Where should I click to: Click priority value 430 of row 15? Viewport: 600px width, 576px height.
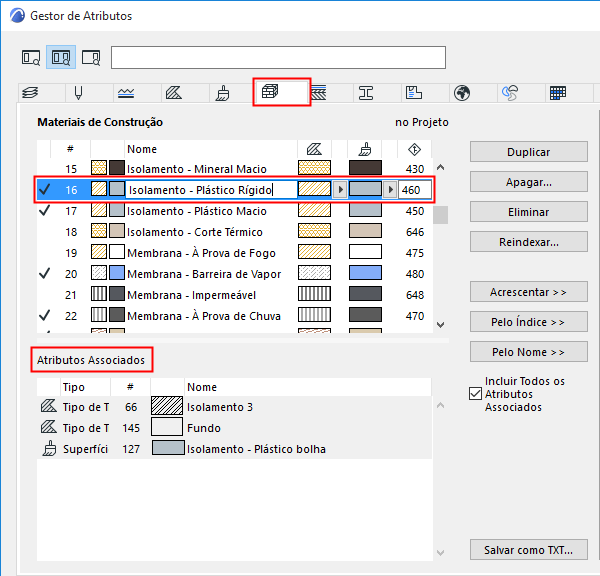tap(415, 169)
